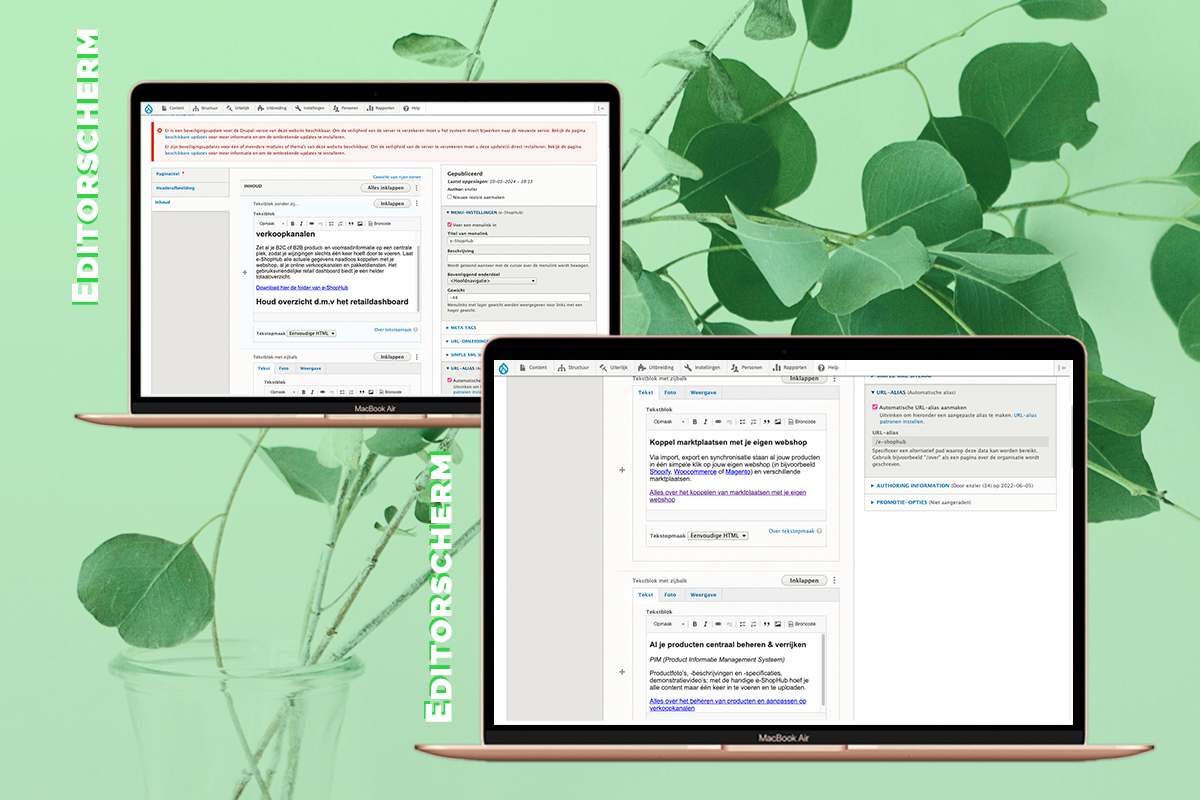Uncheck 'Automatische URL-alias aanmaken' on front laptop
This screenshot has width=1200, height=800.
click(875, 407)
